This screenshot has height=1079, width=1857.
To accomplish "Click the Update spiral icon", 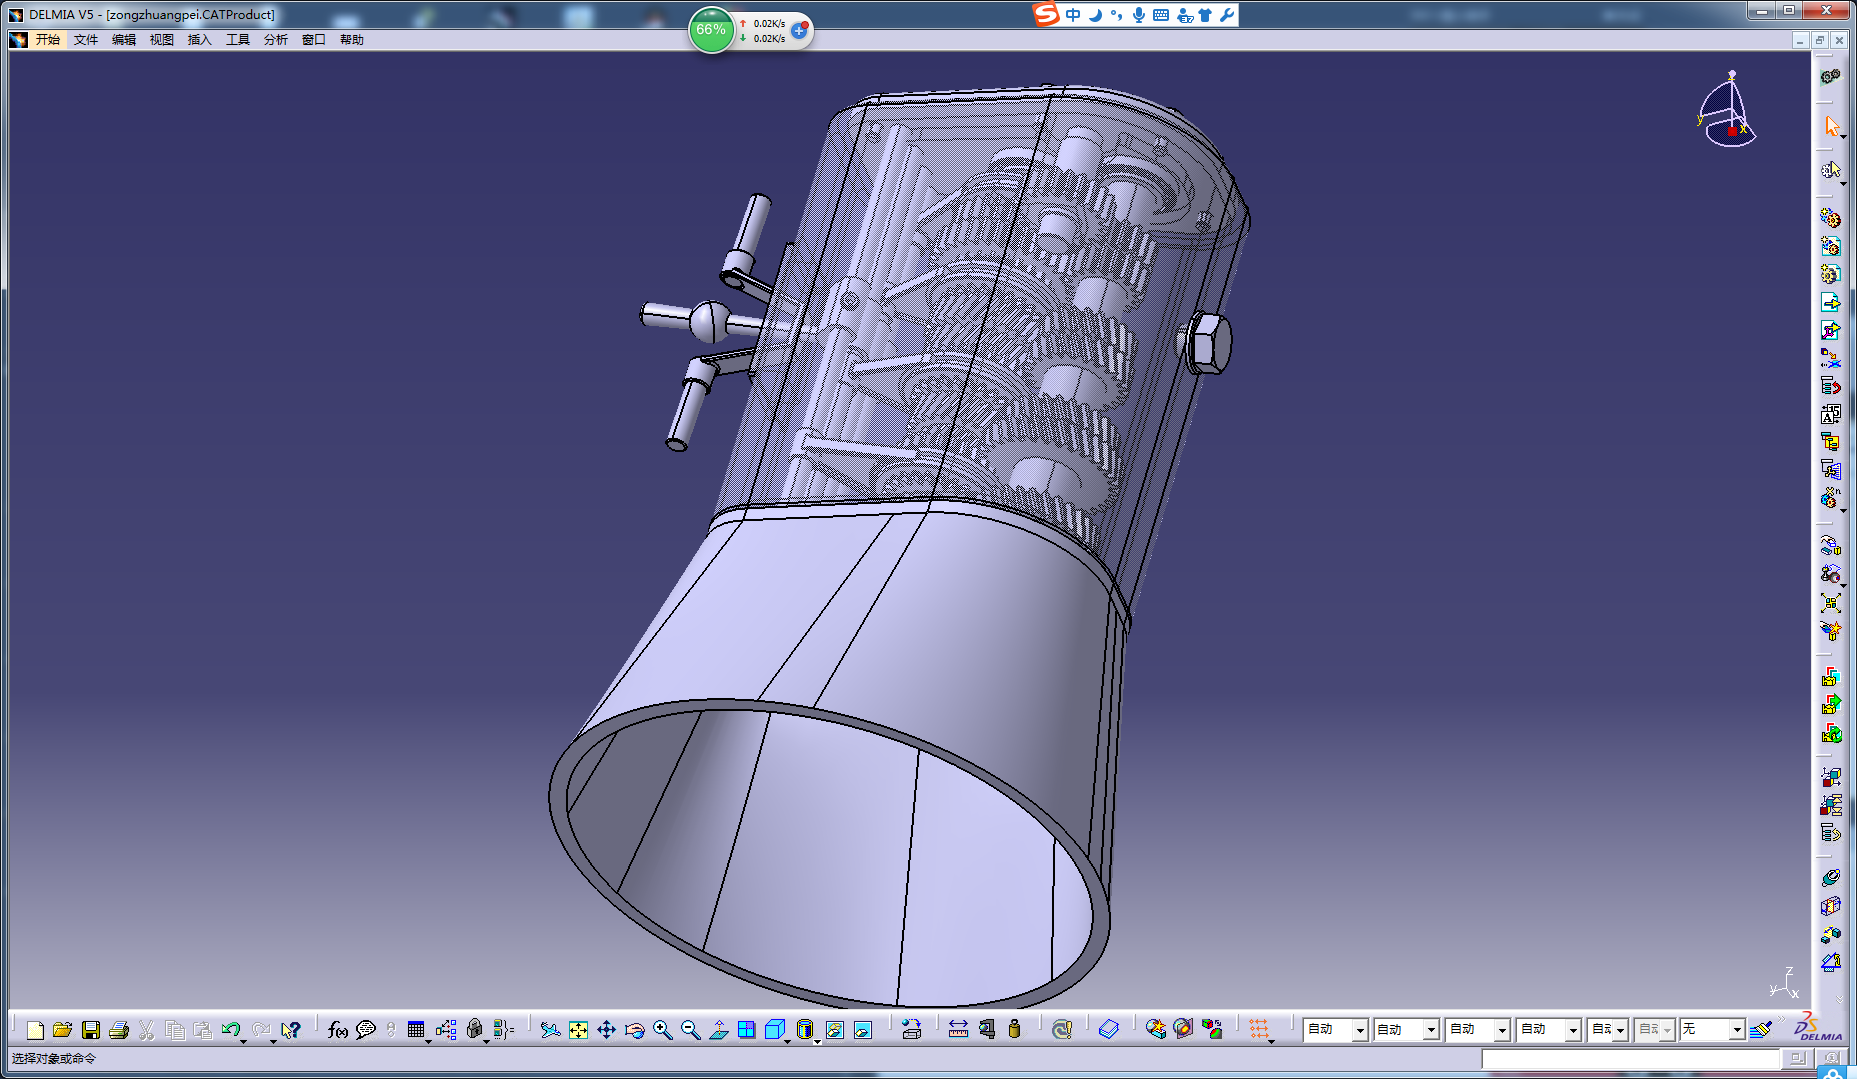I will coord(1061,1029).
